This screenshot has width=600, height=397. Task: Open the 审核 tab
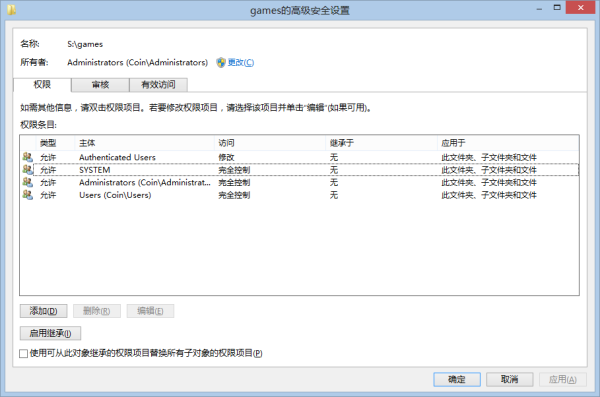click(x=100, y=85)
